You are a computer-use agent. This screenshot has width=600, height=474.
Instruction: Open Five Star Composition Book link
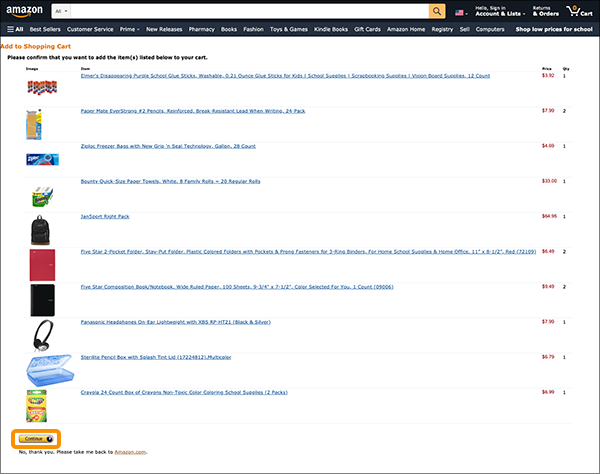pos(237,287)
